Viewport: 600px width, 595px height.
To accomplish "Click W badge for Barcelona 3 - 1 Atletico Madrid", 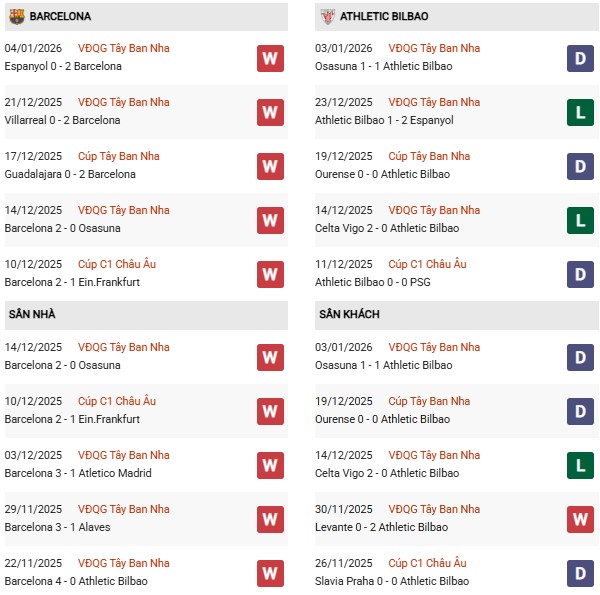I will tap(270, 465).
